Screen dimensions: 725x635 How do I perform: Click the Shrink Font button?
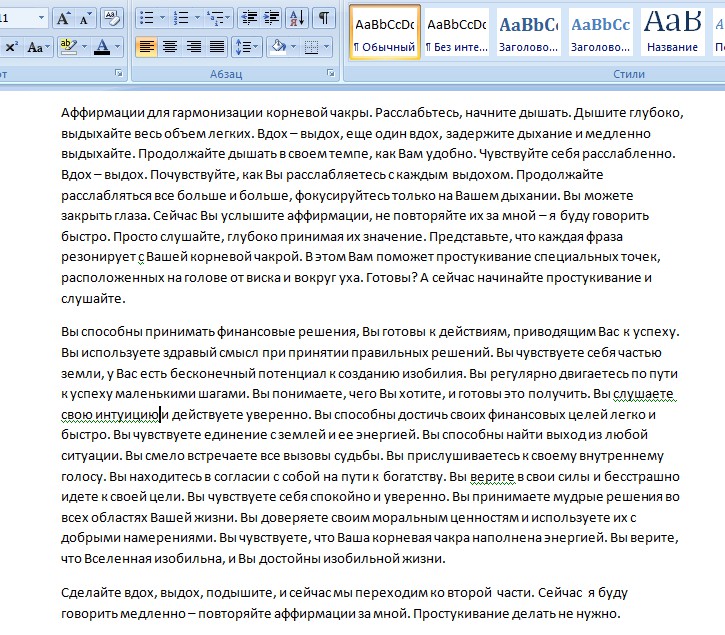click(x=84, y=18)
